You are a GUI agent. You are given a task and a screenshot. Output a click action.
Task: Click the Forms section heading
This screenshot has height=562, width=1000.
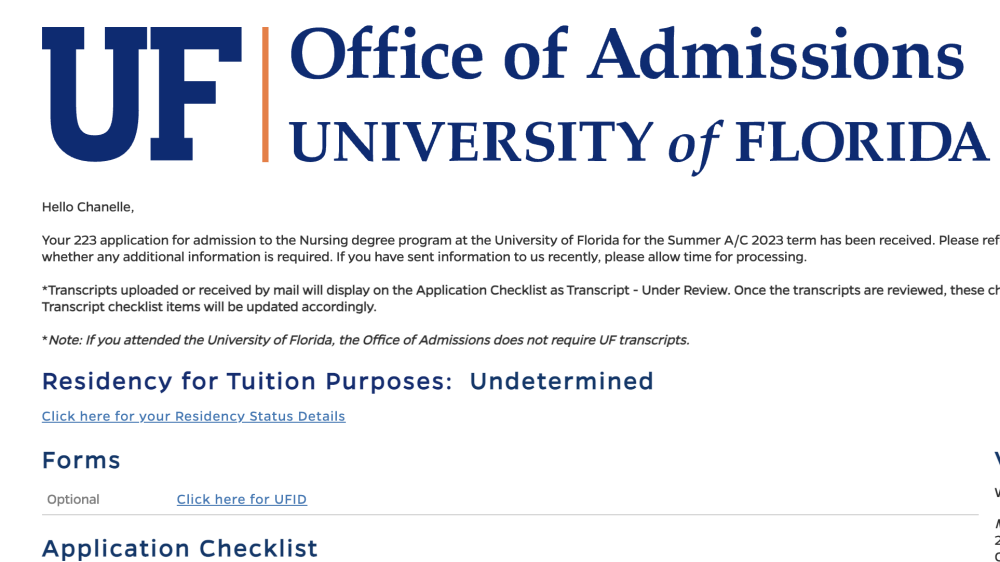coord(81,461)
